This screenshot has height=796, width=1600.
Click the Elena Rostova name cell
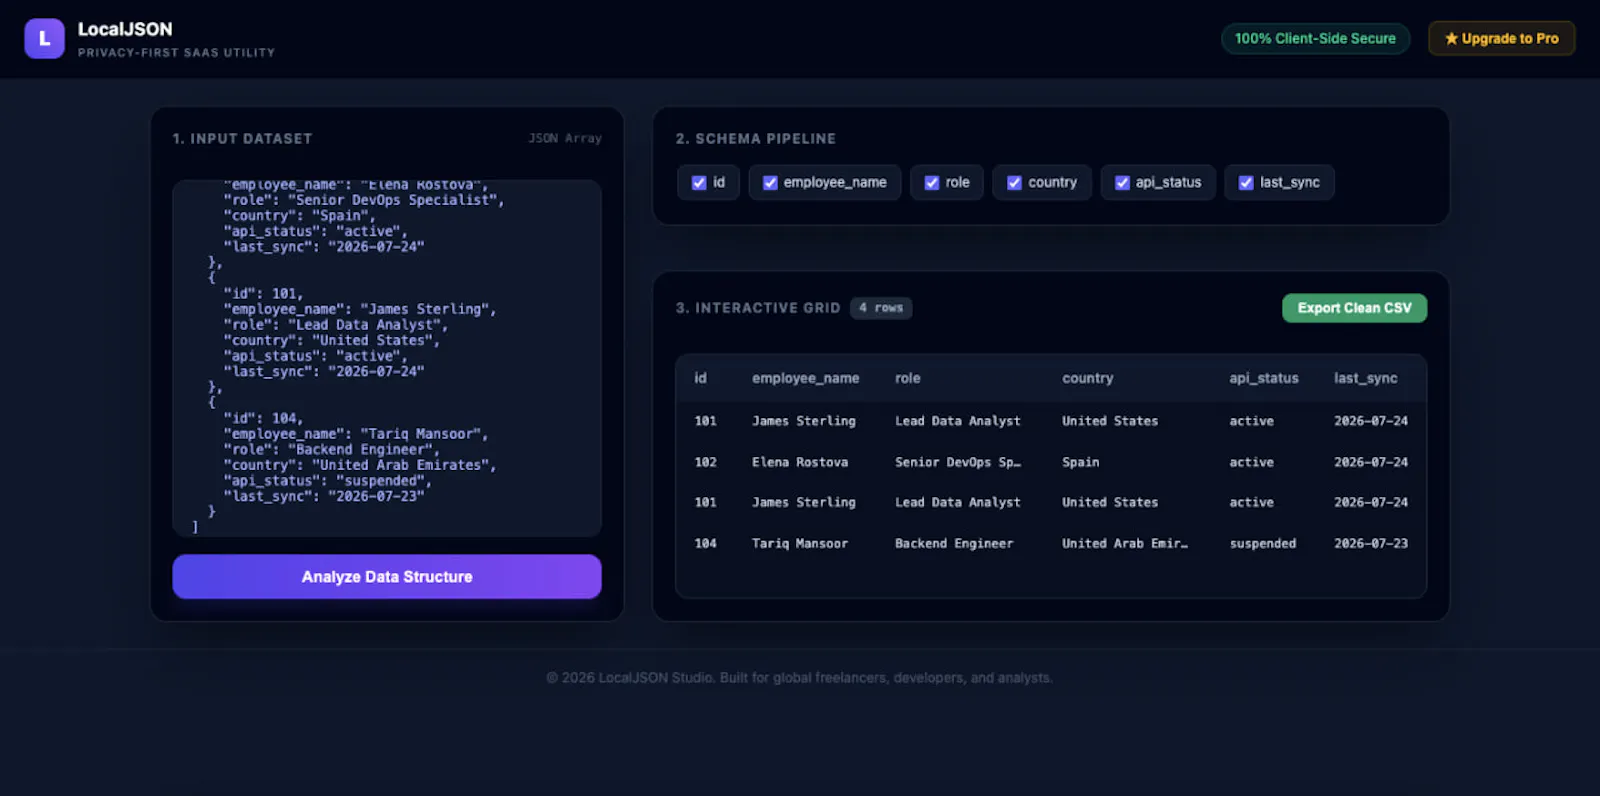pyautogui.click(x=800, y=462)
